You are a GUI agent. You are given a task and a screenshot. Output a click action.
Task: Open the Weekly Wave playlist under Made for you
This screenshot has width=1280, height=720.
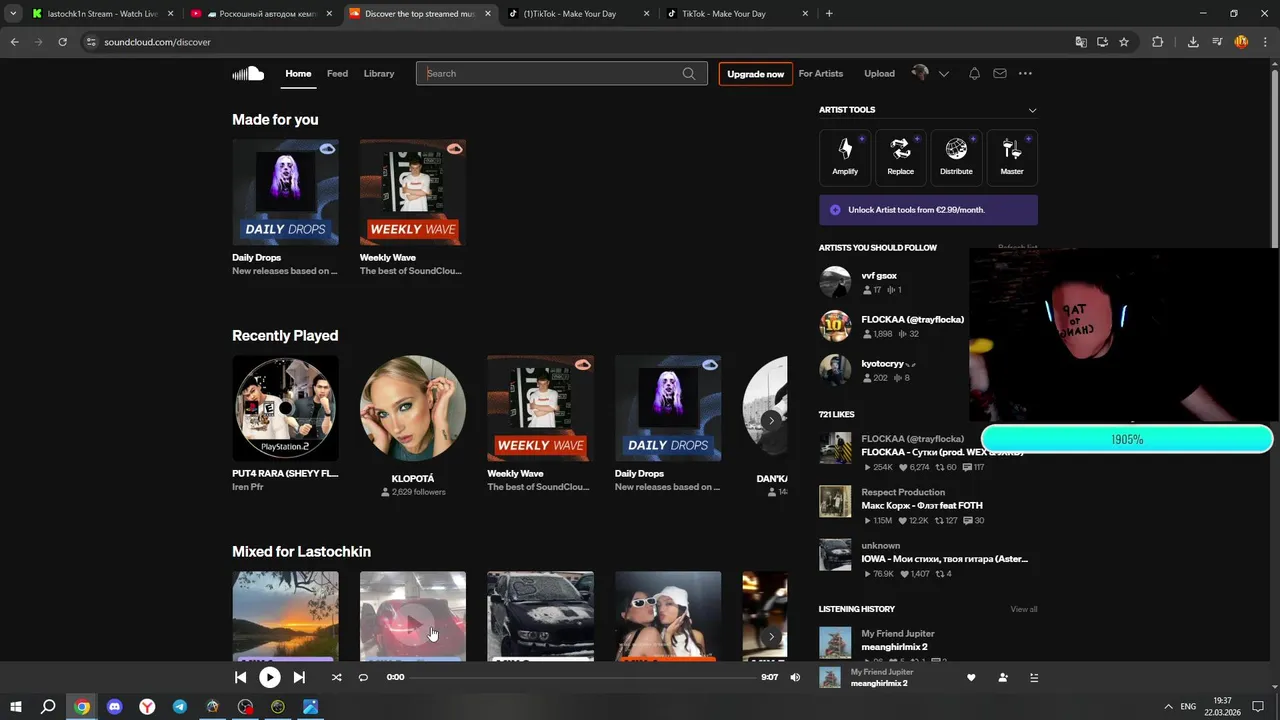point(413,192)
